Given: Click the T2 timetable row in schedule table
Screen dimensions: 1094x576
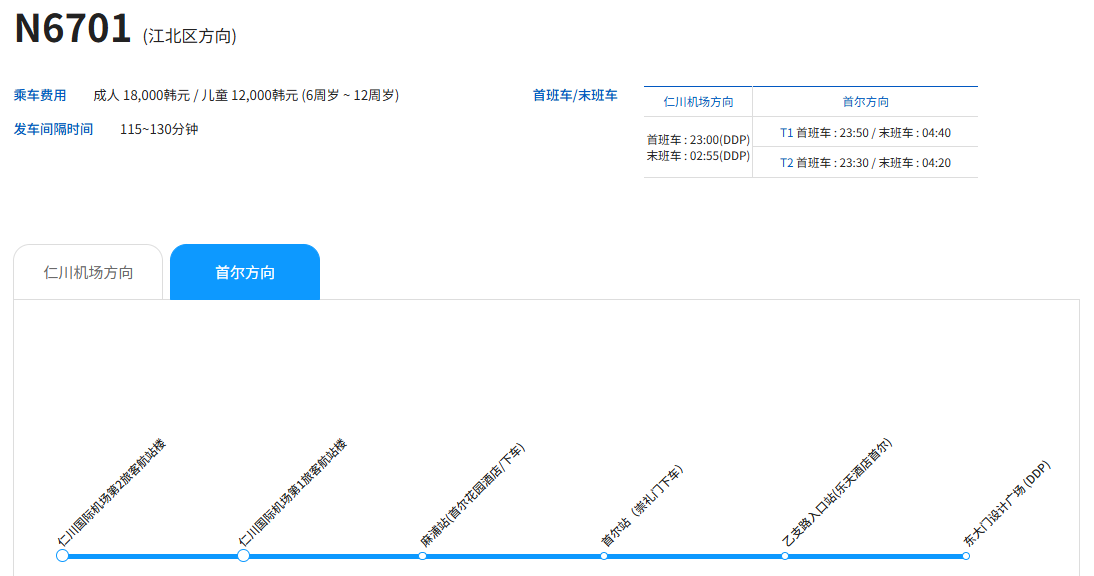Looking at the screenshot, I should (x=865, y=163).
